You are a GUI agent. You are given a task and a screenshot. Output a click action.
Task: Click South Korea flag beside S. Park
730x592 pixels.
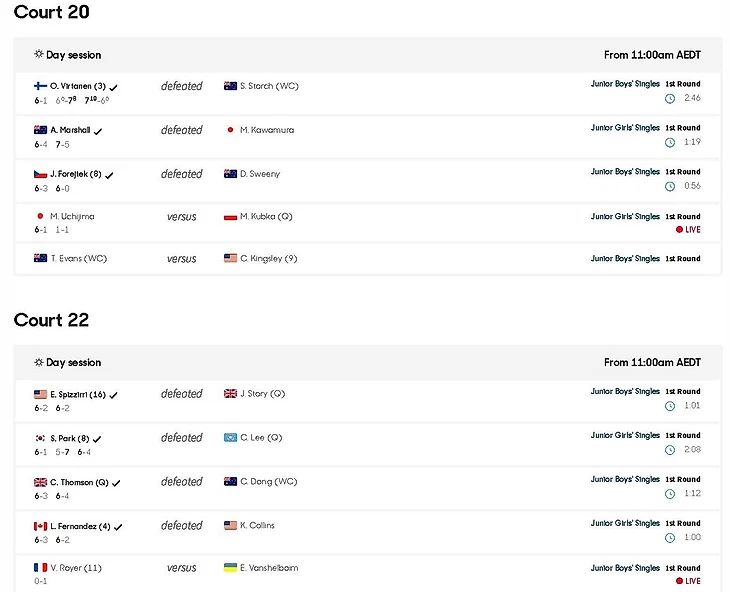tap(40, 438)
